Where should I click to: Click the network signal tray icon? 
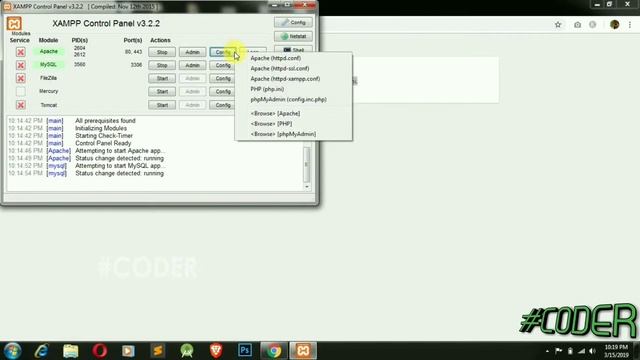point(581,351)
